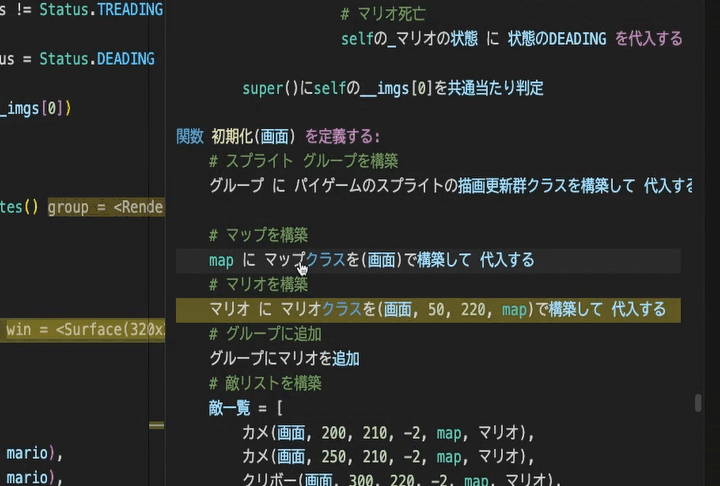Image resolution: width=720 pixels, height=486 pixels.
Task: Click the comment '# グループに追加'
Action: (x=265, y=334)
